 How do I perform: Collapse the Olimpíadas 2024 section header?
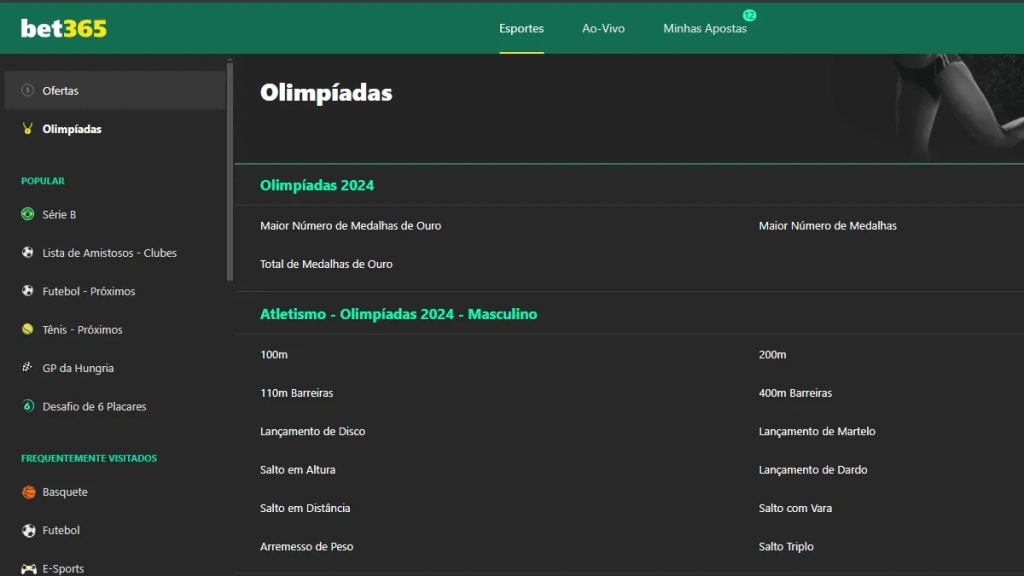tap(318, 185)
